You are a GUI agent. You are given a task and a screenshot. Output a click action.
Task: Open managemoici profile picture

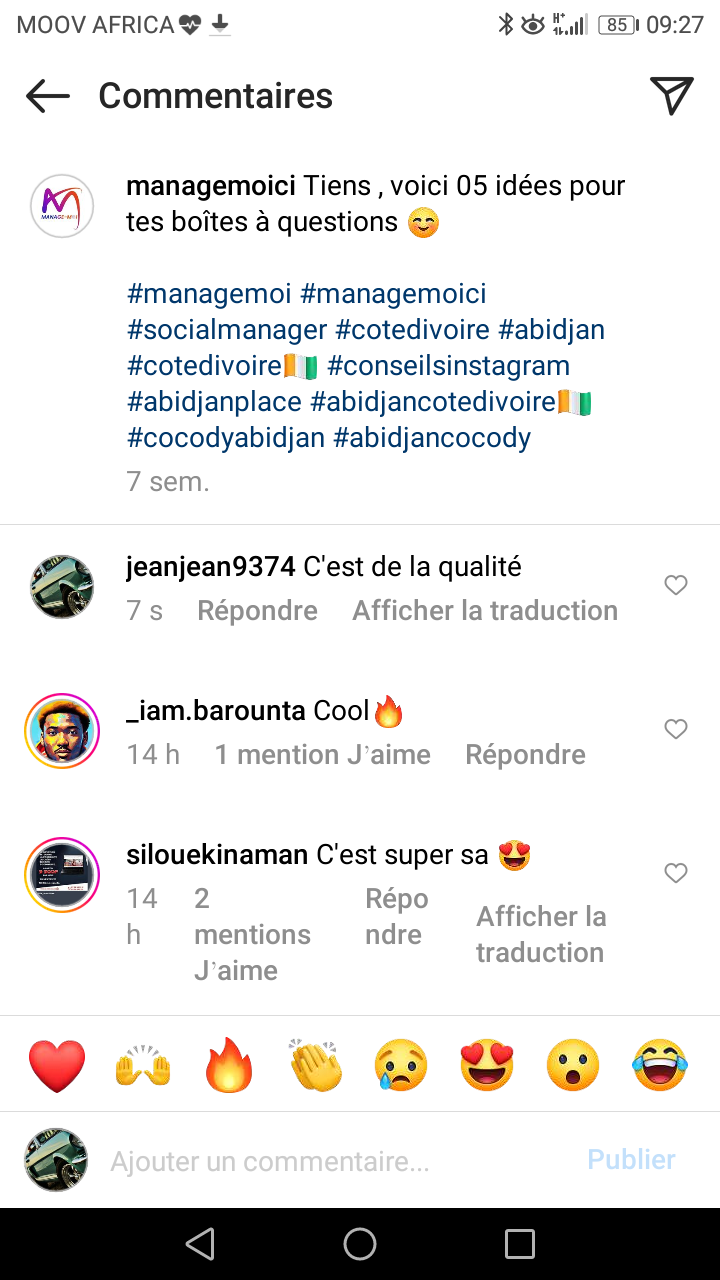click(x=62, y=206)
